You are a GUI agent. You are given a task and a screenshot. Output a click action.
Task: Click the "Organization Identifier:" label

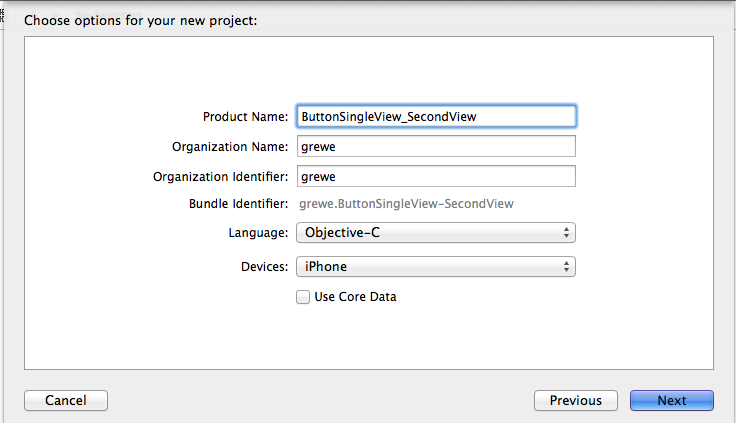click(x=221, y=176)
